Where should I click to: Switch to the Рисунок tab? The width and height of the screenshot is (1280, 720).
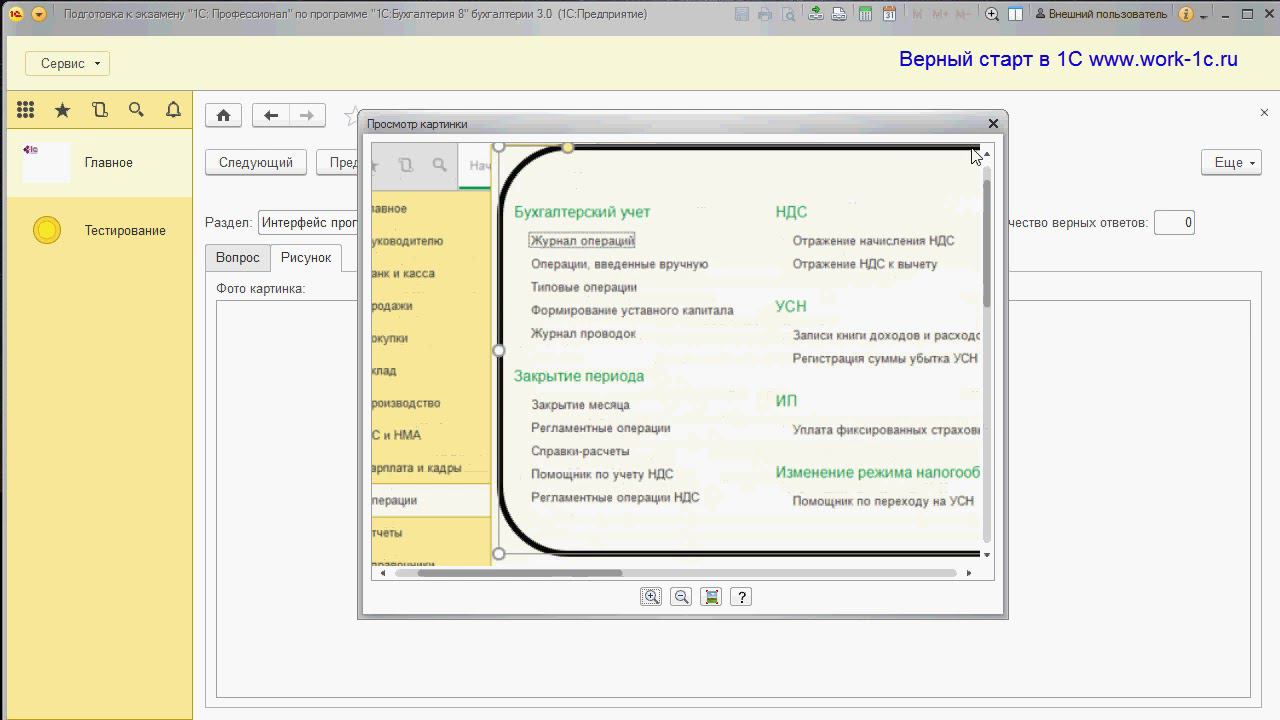pyautogui.click(x=306, y=257)
